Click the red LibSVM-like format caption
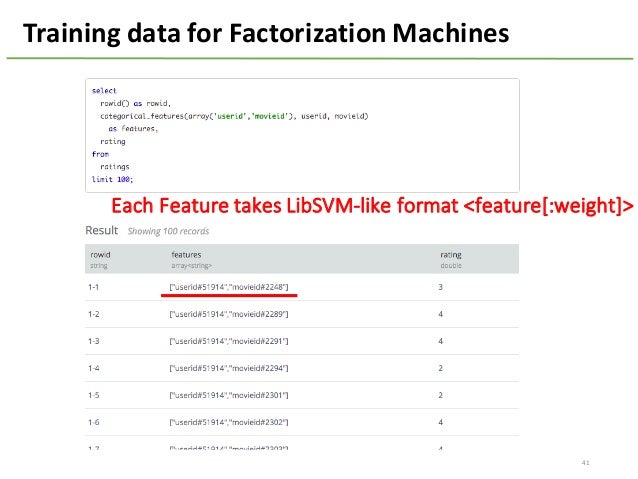Screen dimensions: 638x479 372,206
